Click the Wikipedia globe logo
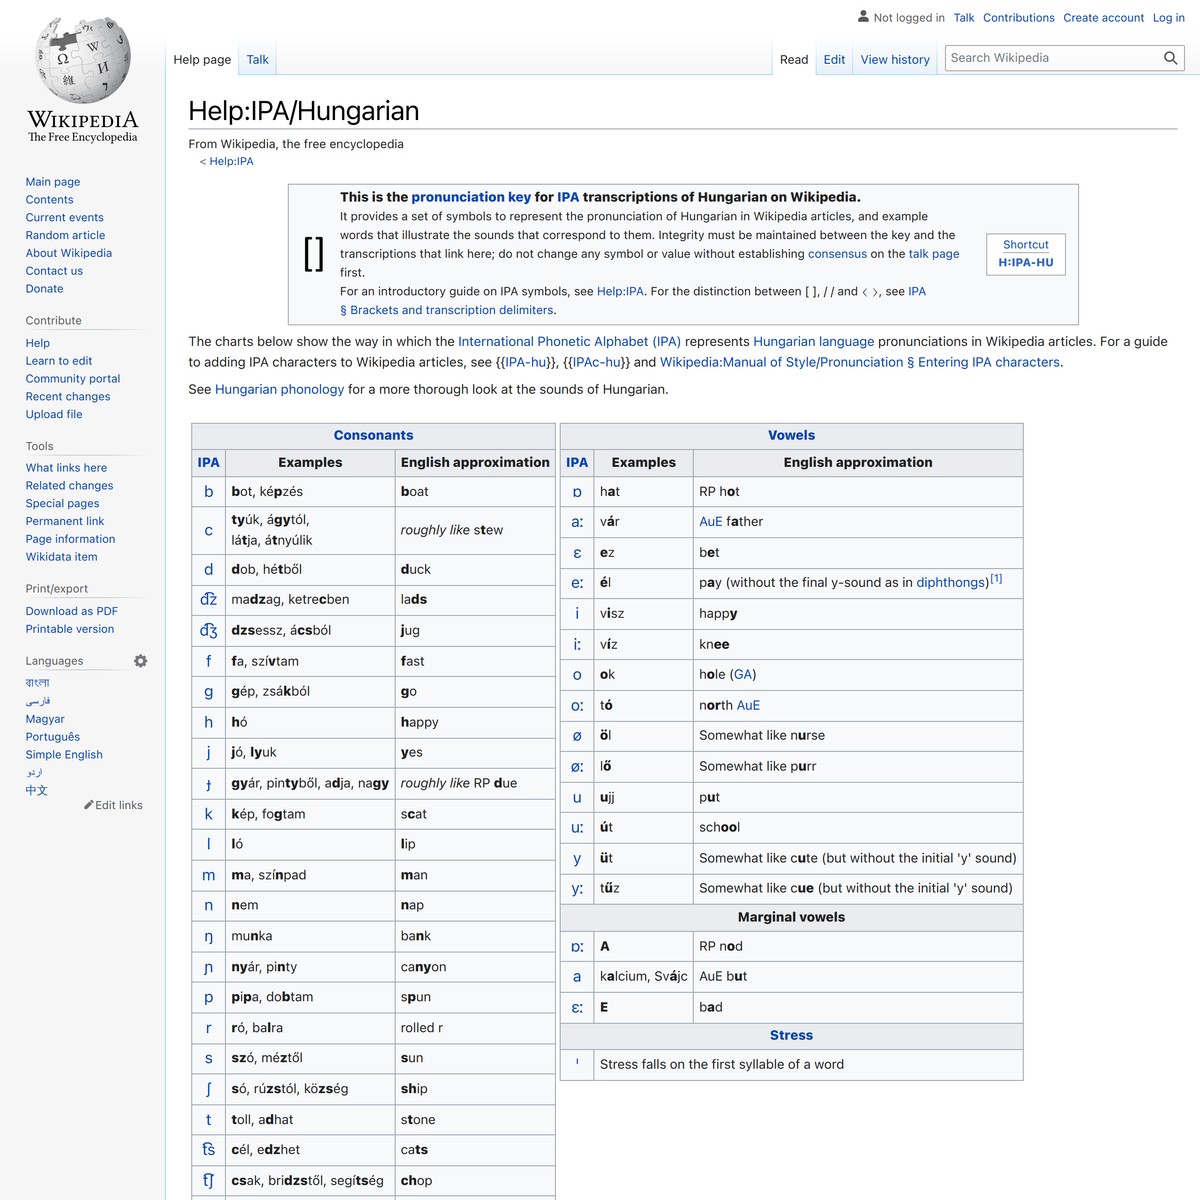1200x1200 pixels. pyautogui.click(x=80, y=60)
